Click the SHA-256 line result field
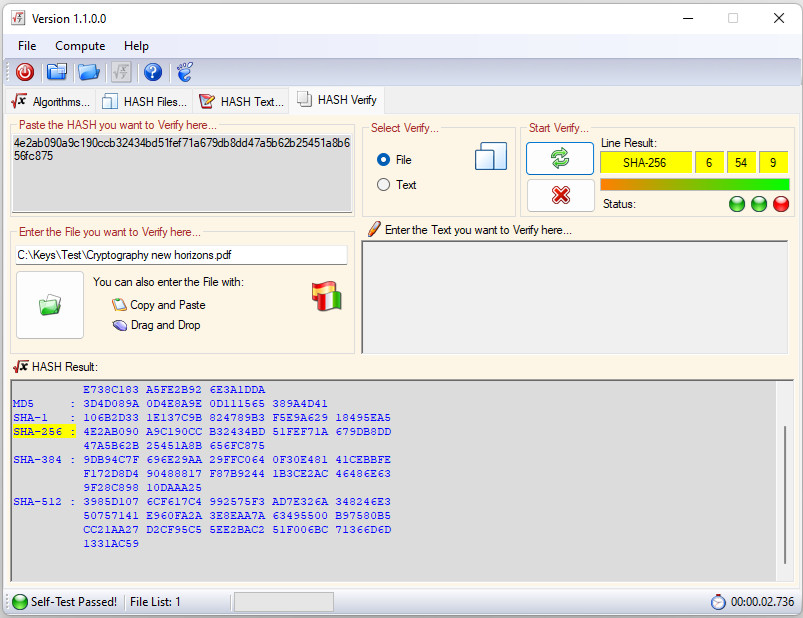Viewport: 803px width, 618px height. click(x=646, y=163)
